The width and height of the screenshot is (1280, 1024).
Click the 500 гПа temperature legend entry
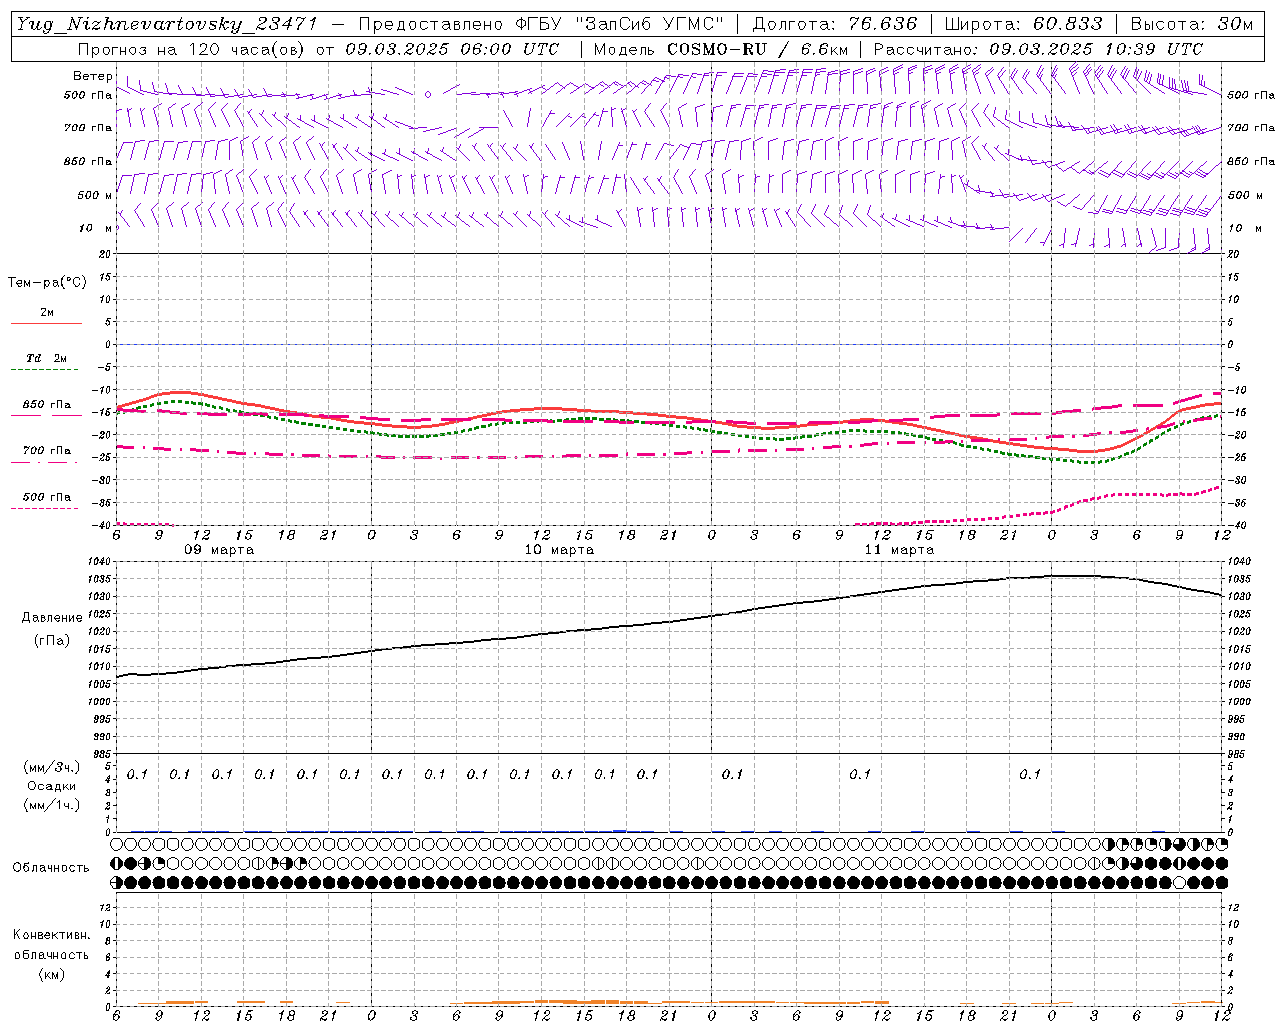(47, 496)
